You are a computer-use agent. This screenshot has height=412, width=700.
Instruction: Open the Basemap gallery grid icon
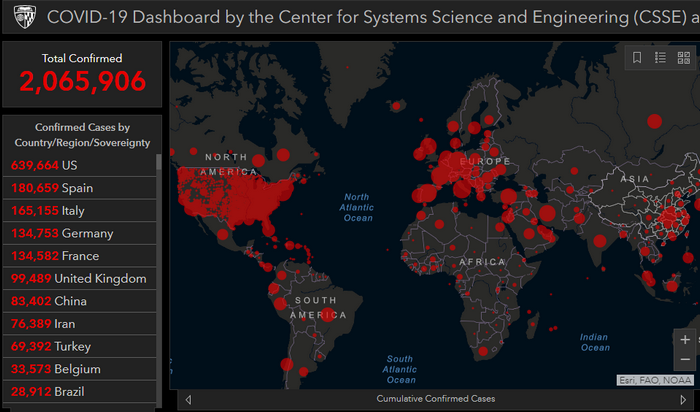(x=684, y=58)
